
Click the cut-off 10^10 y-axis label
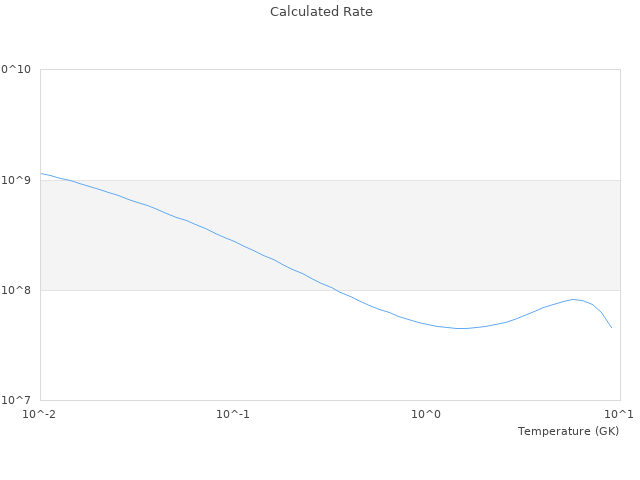point(16,70)
